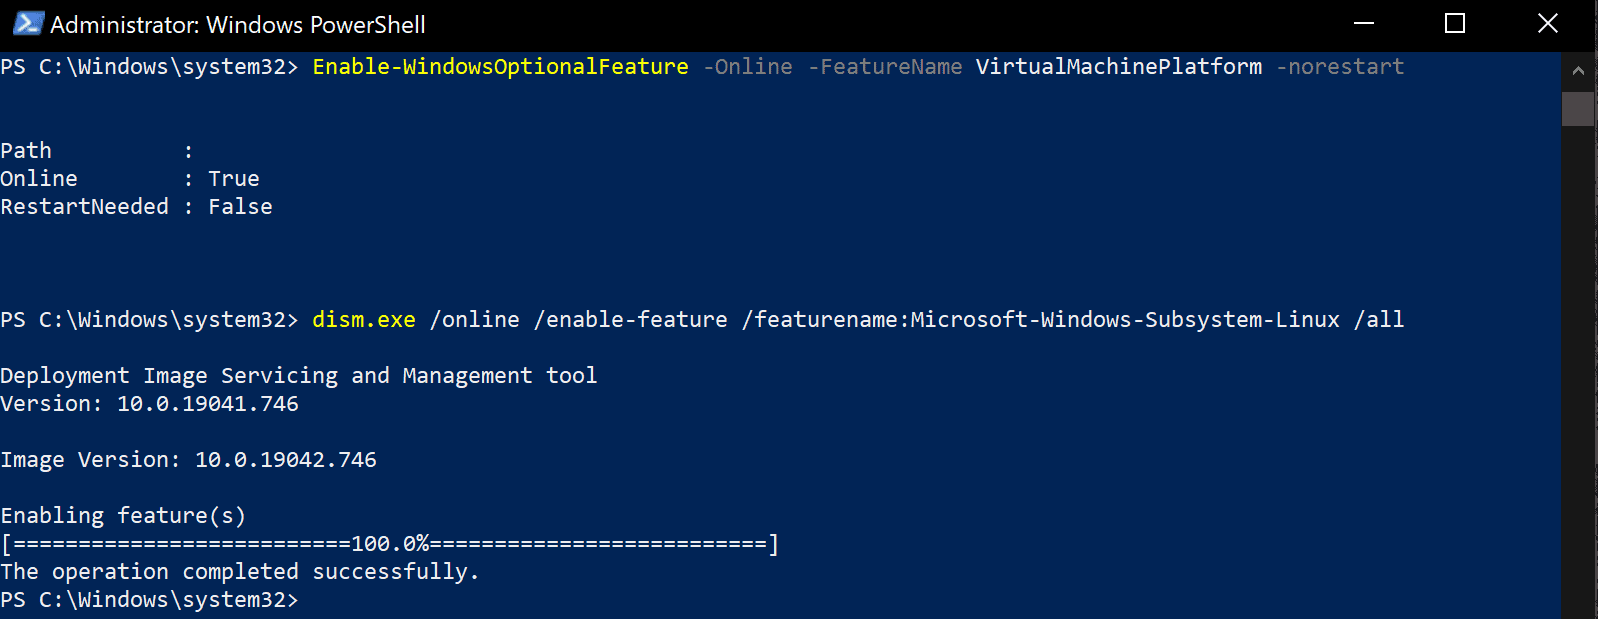Click the scrollbar up arrow
The height and width of the screenshot is (619, 1598).
click(1577, 71)
